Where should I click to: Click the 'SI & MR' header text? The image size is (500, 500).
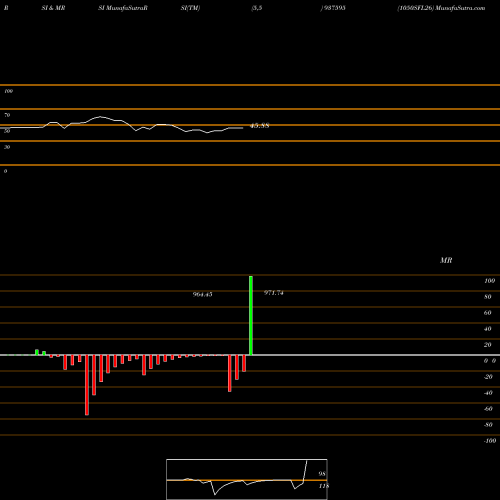pos(53,8)
